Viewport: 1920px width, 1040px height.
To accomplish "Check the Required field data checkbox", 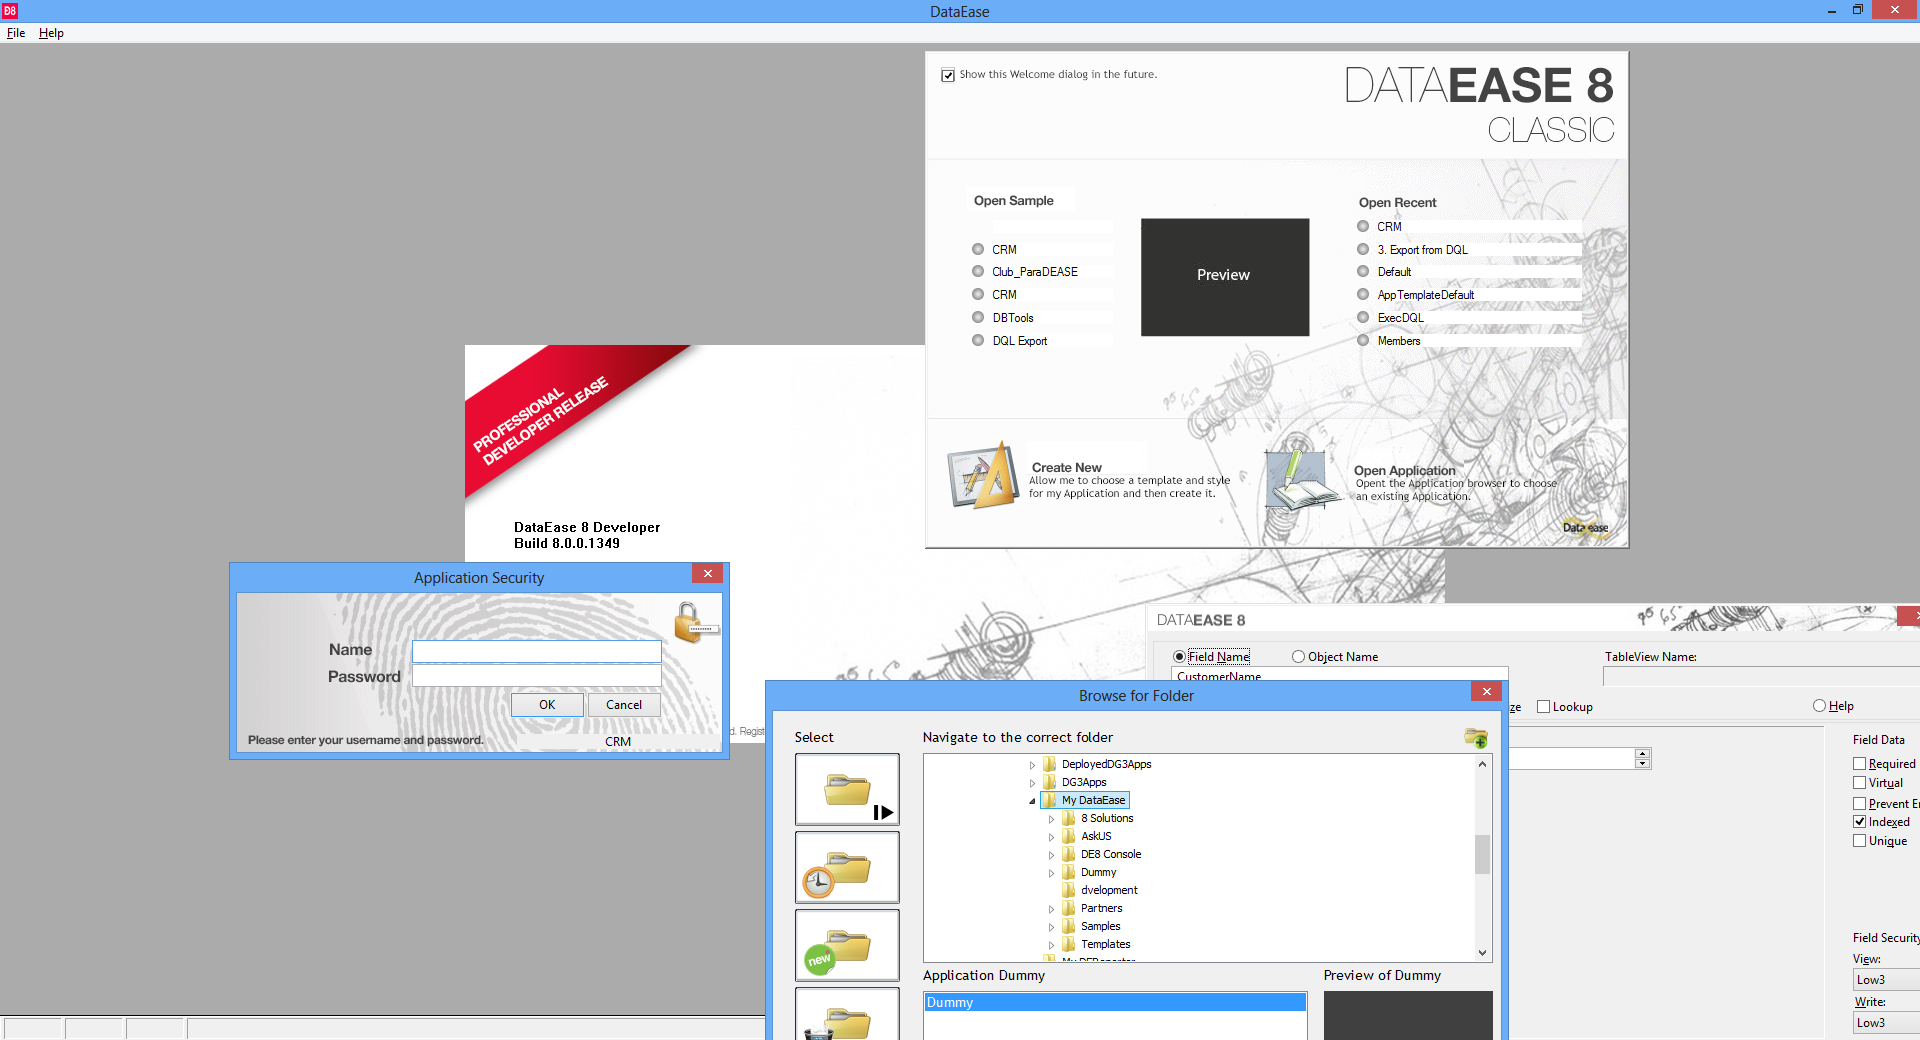I will coord(1860,764).
